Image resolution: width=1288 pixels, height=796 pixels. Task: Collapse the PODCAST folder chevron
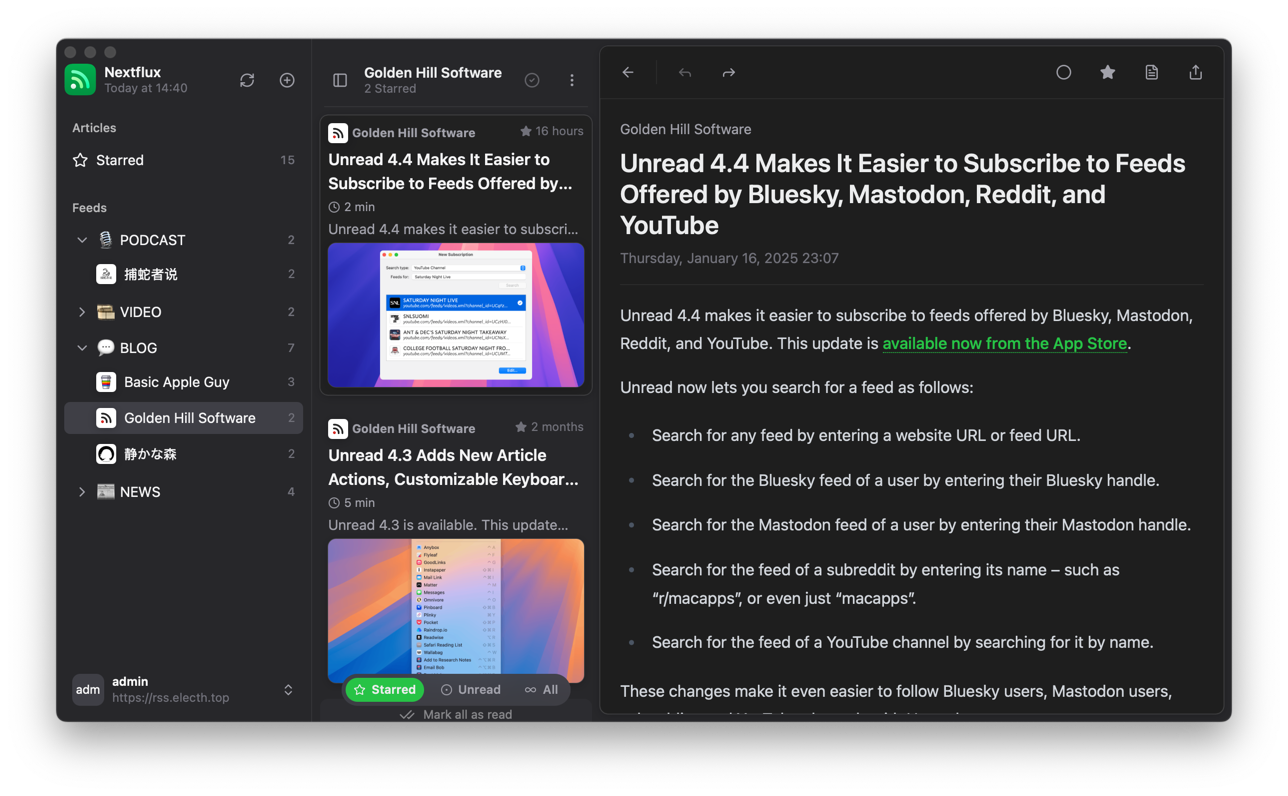click(82, 240)
